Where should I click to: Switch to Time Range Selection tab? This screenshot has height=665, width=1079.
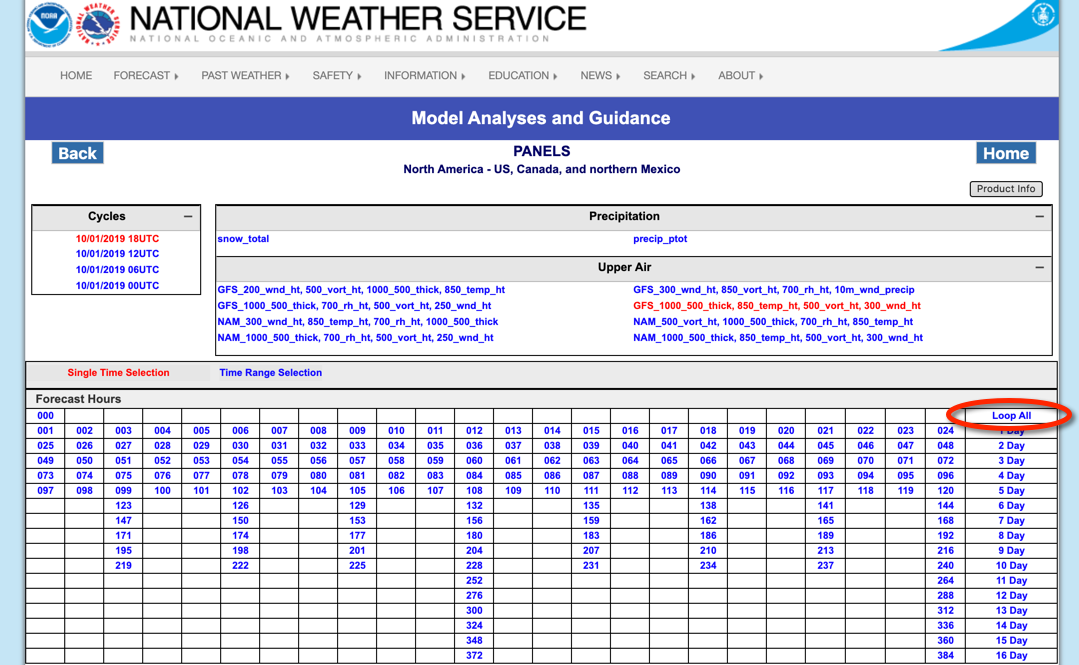click(x=270, y=372)
